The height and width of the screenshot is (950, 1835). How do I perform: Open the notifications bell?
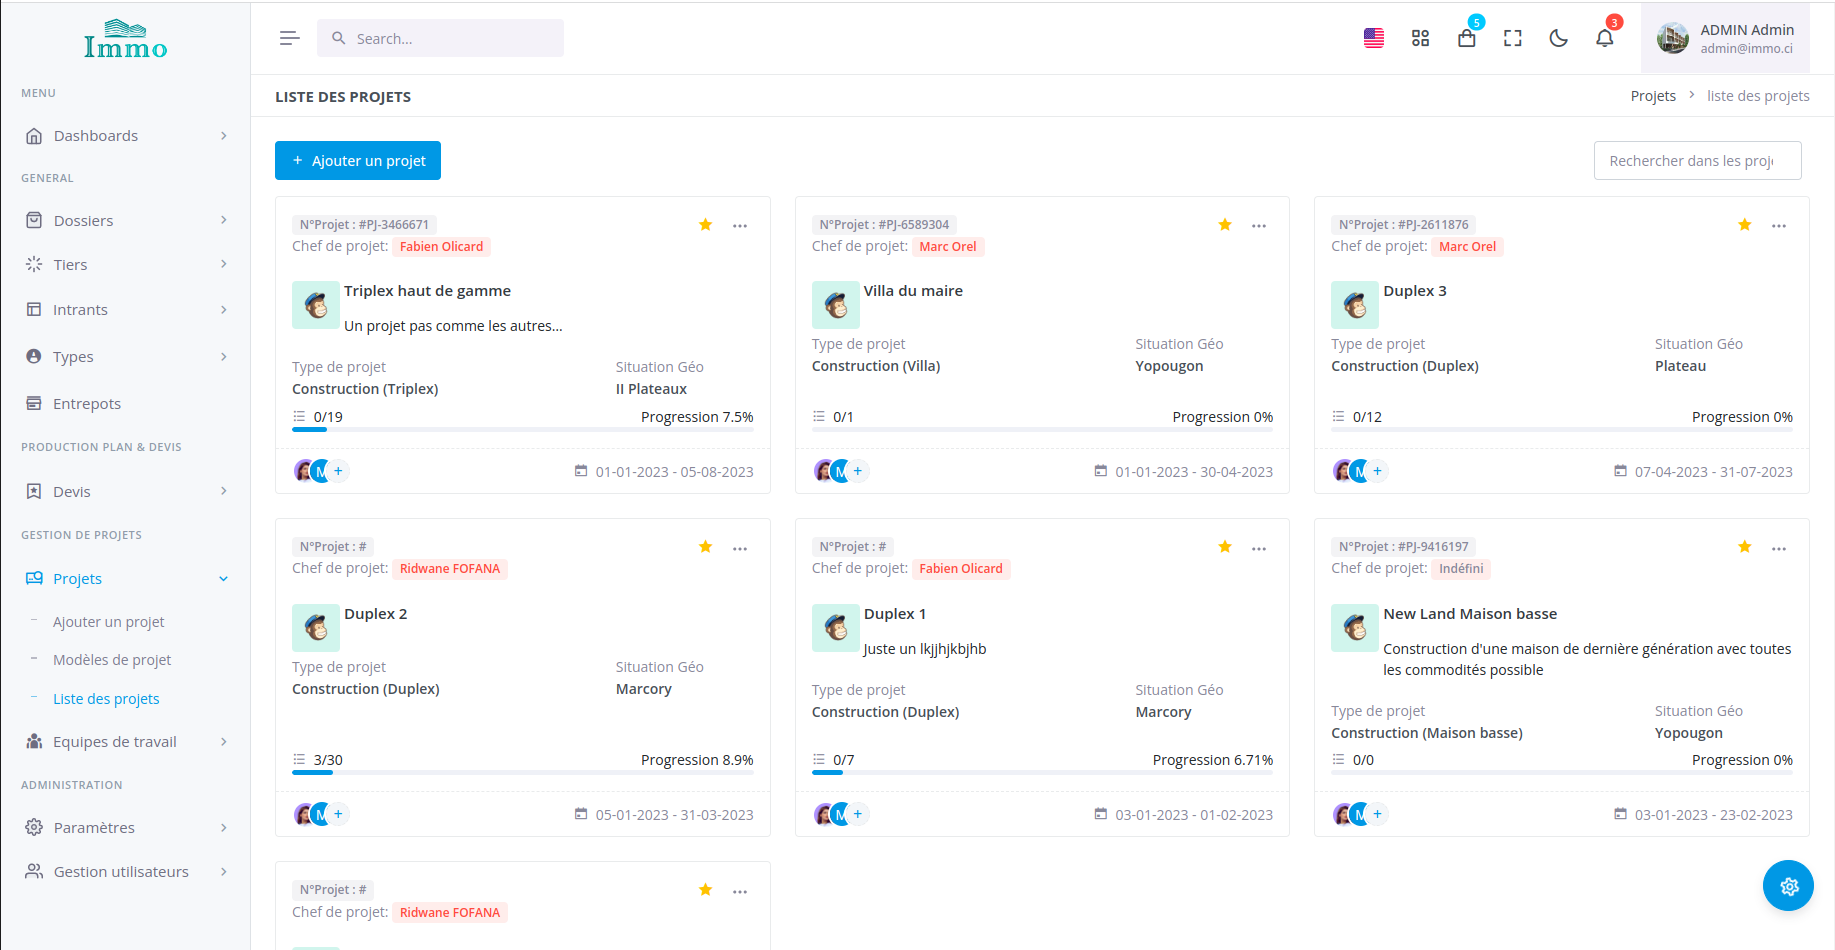1604,38
